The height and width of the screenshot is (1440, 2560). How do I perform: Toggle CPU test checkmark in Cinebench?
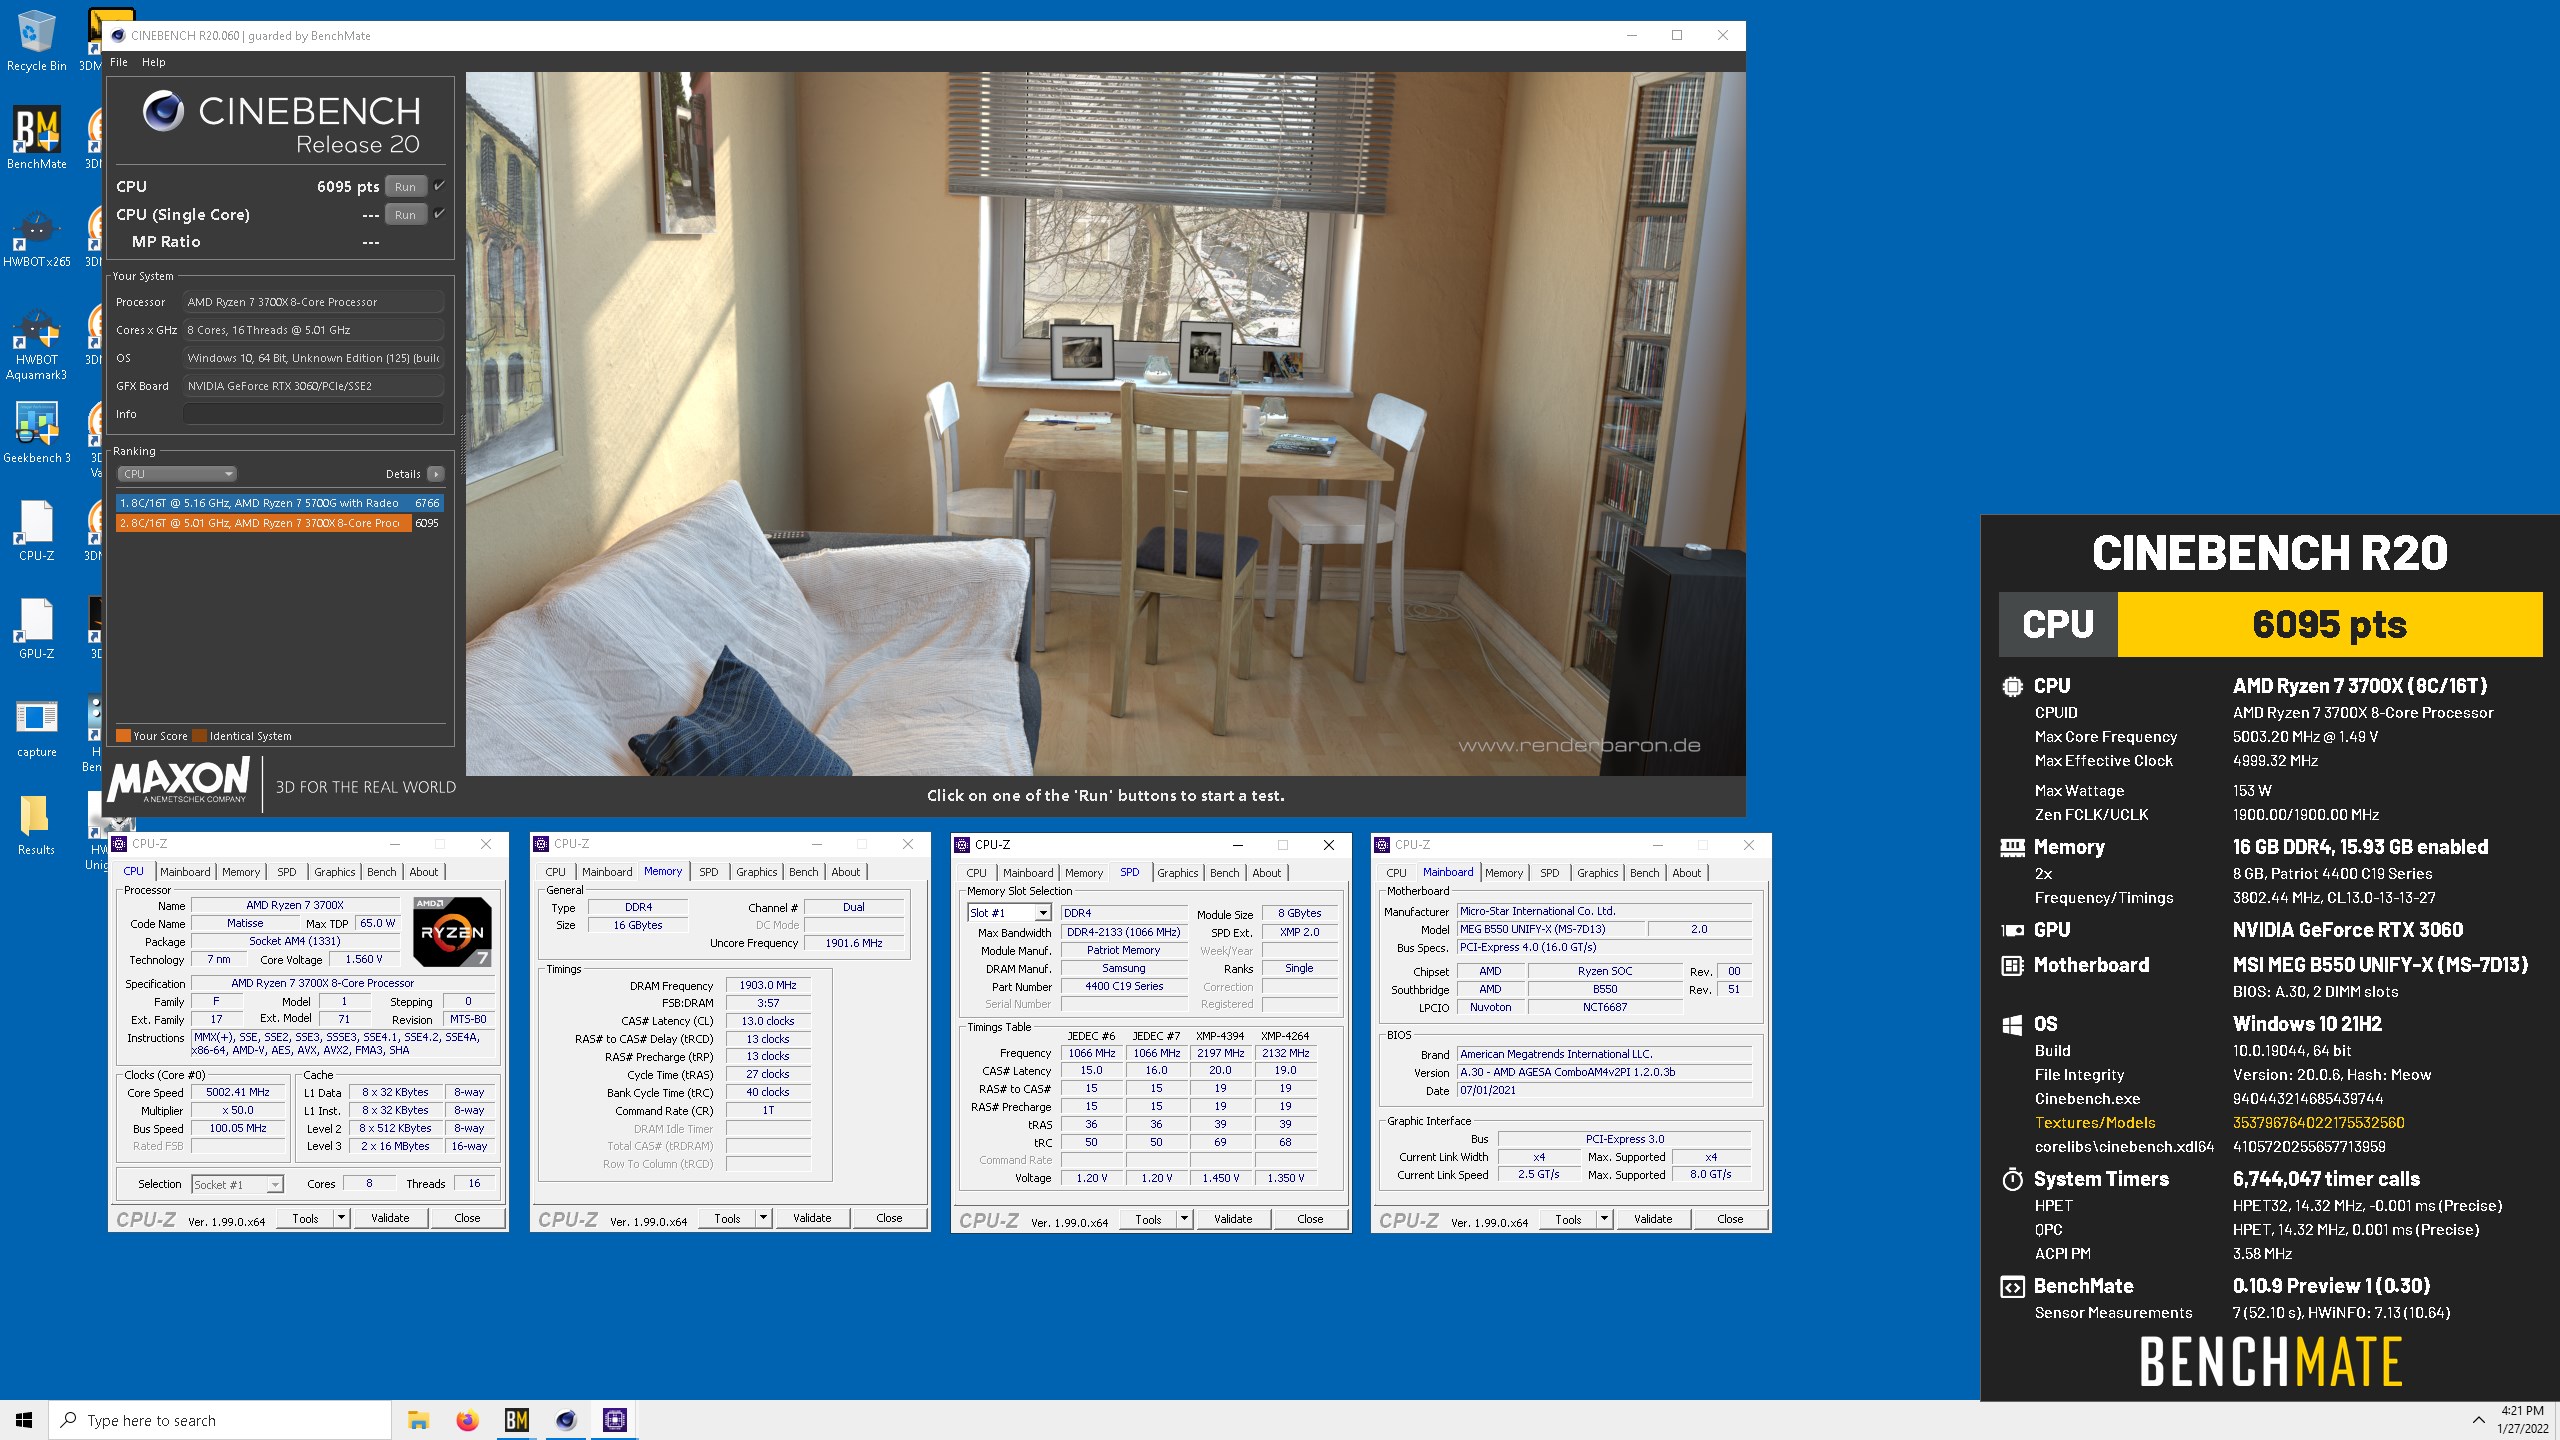pyautogui.click(x=439, y=186)
